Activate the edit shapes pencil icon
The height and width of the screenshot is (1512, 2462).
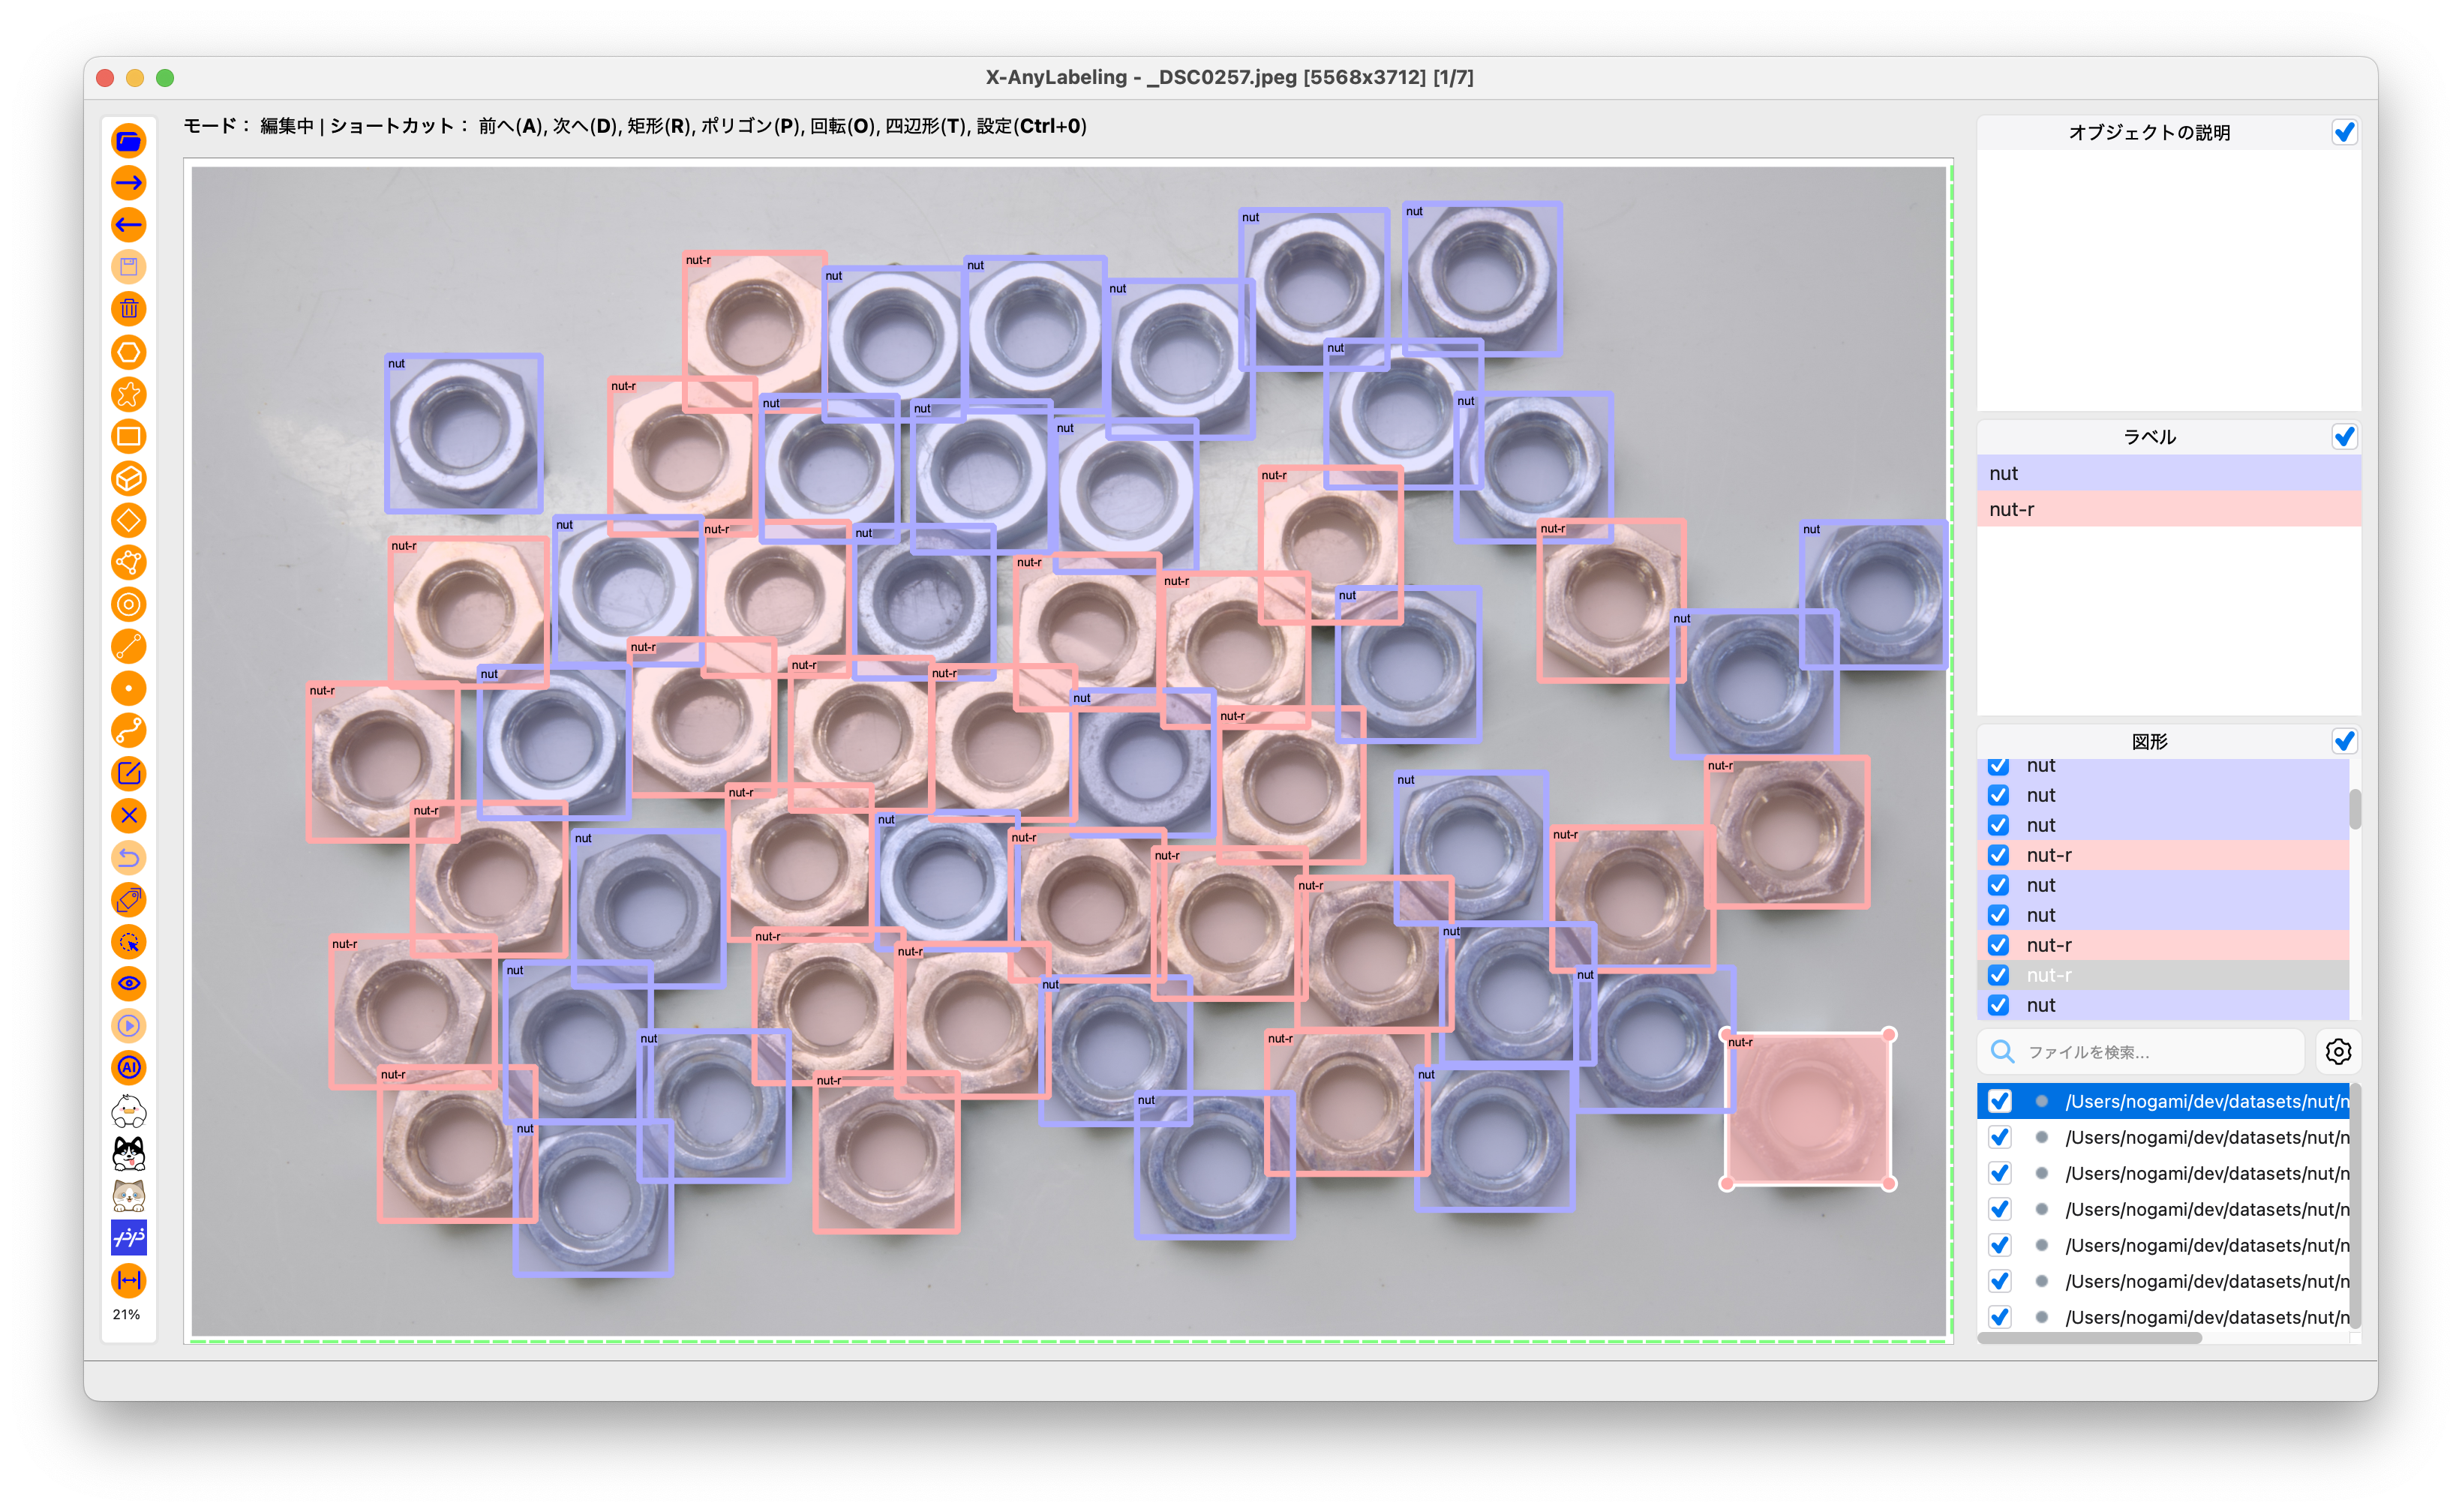tap(129, 773)
